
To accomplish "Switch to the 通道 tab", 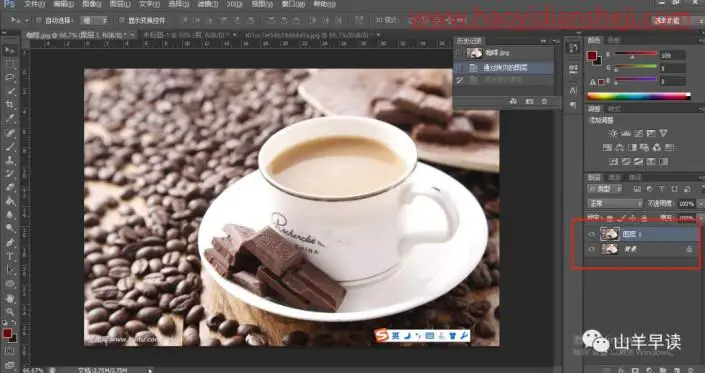I will pos(615,178).
